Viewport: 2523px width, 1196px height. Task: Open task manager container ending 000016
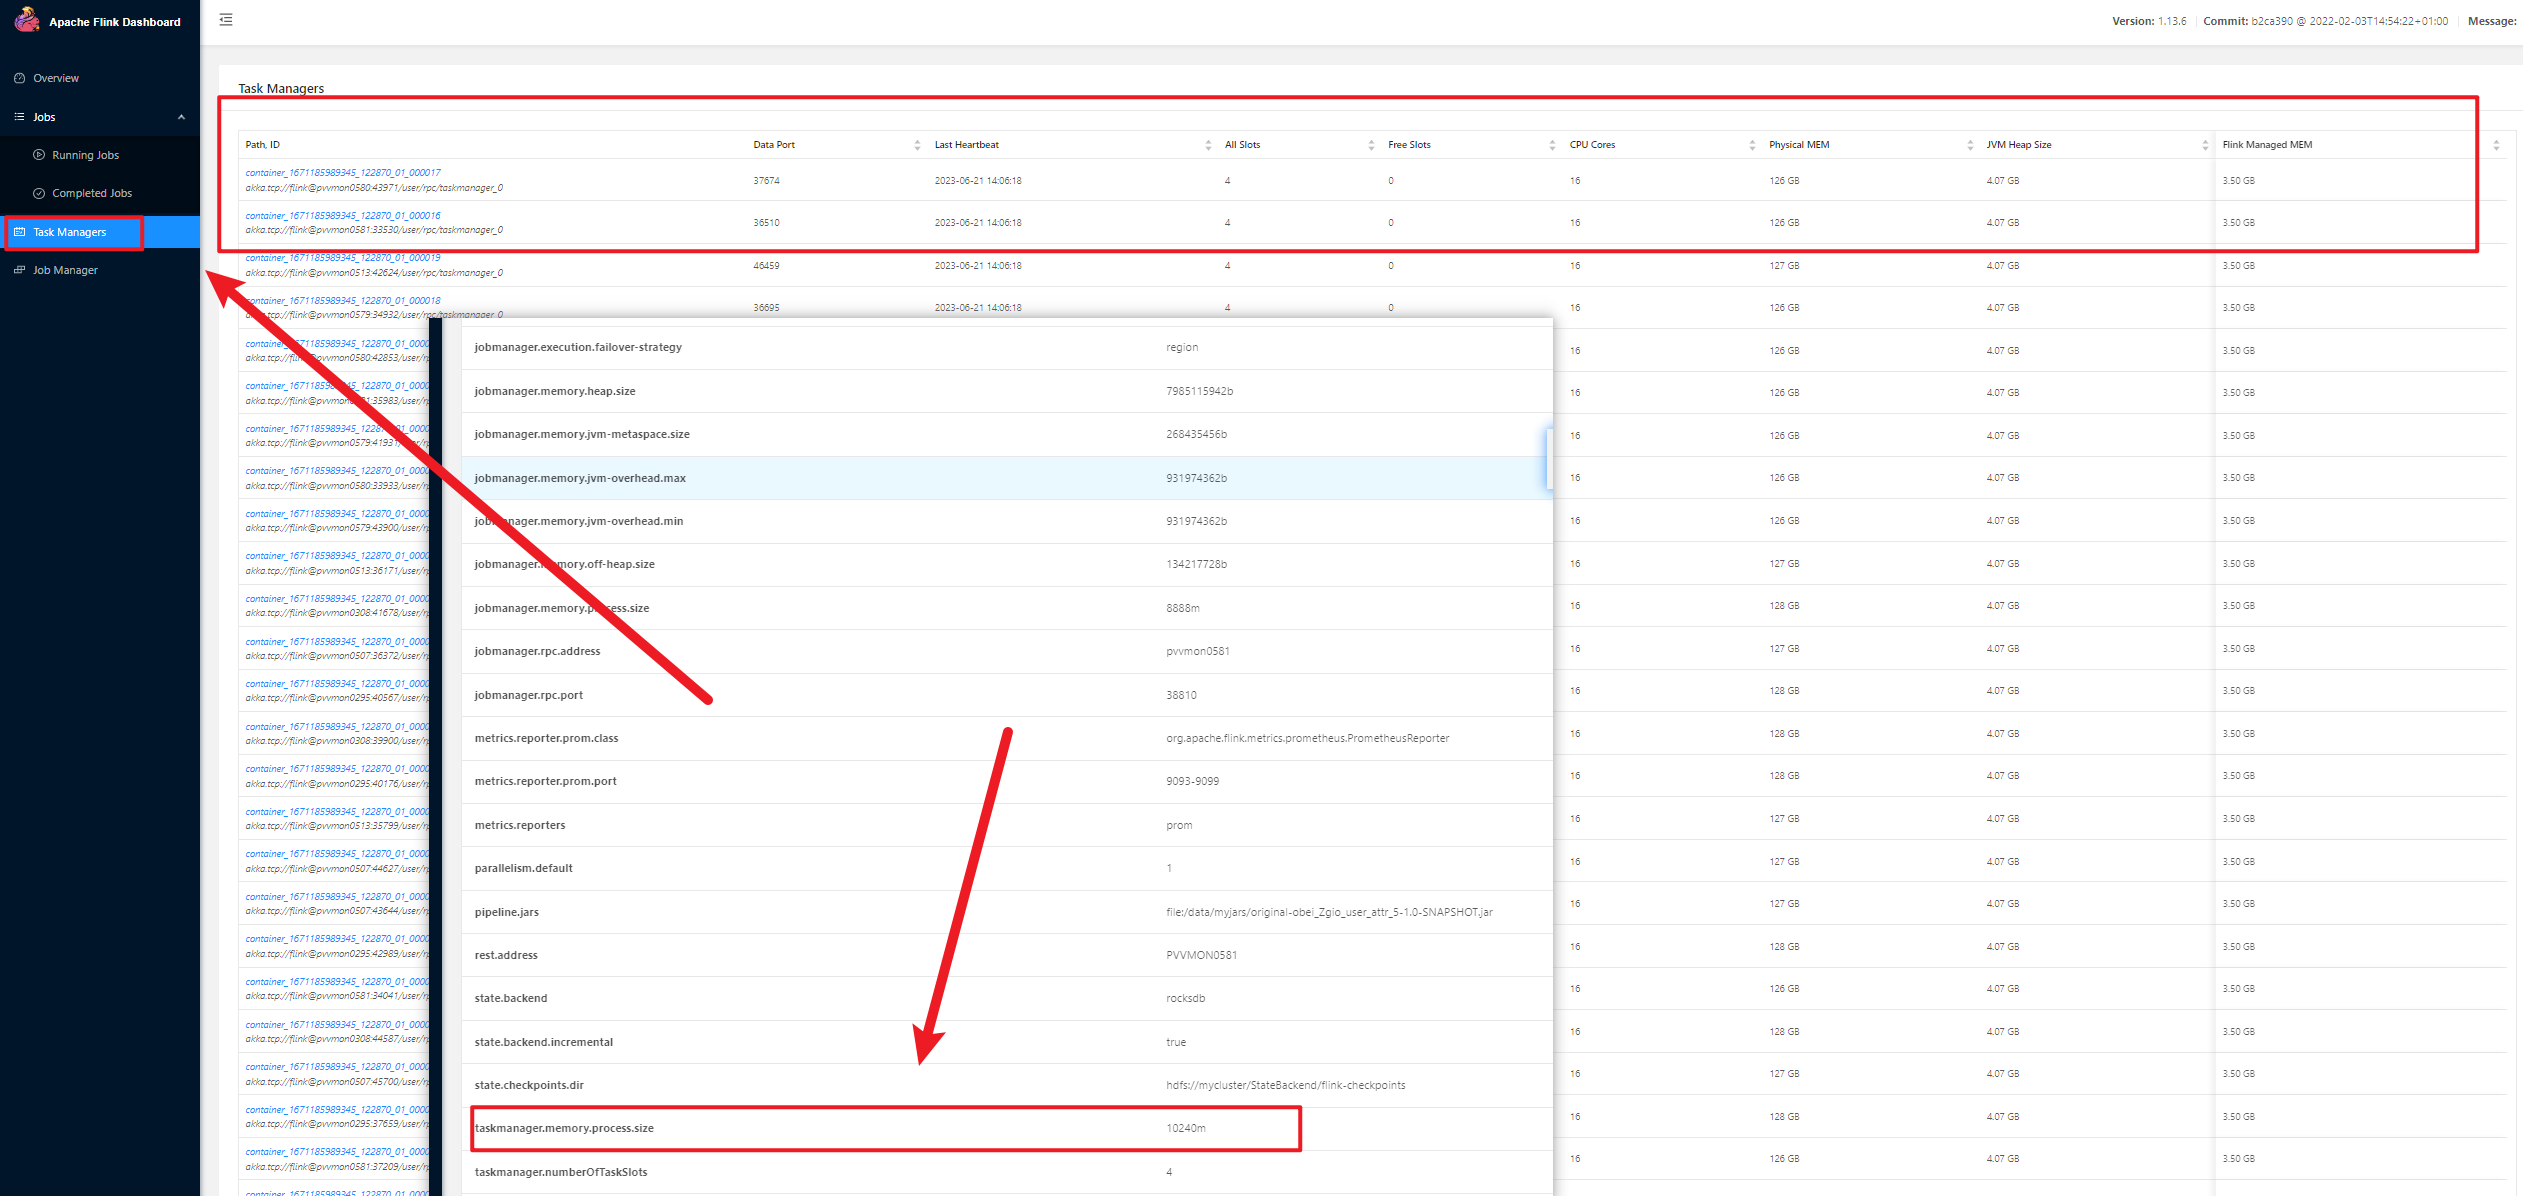(x=343, y=215)
